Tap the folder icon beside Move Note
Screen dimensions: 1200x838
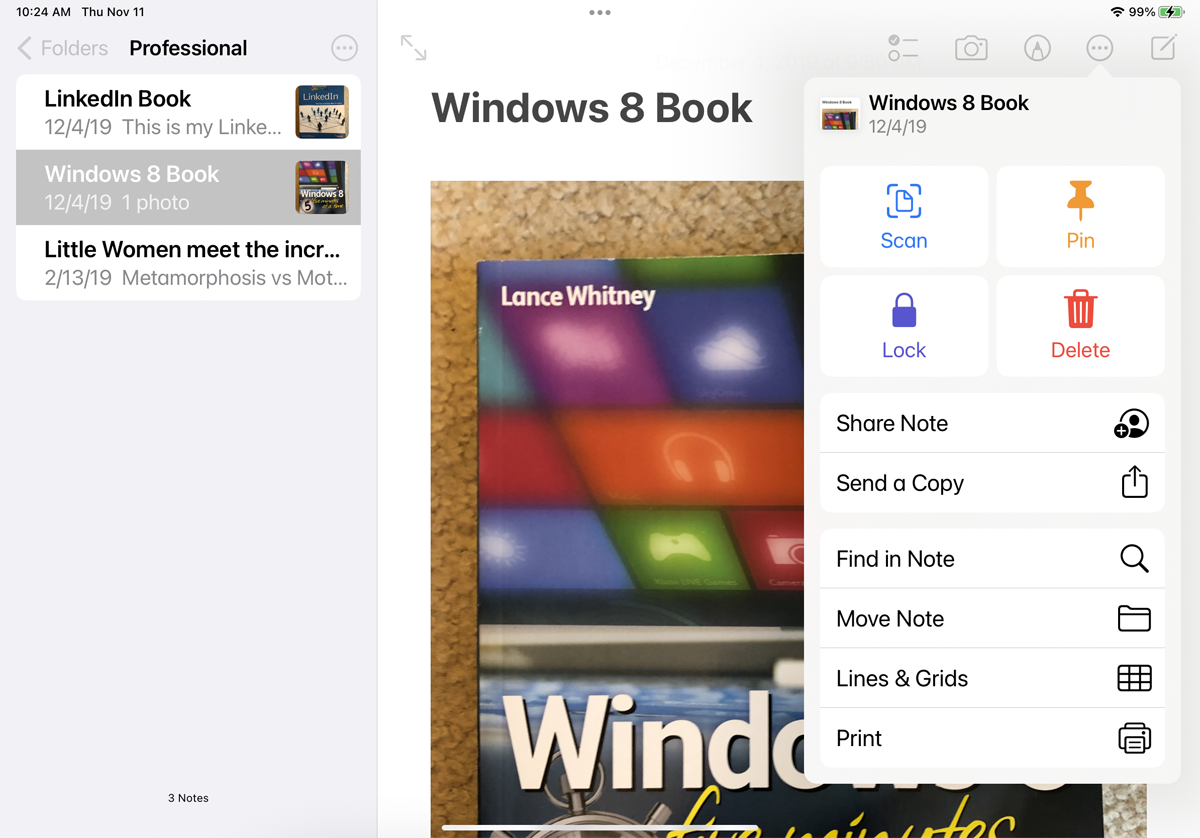point(1134,618)
